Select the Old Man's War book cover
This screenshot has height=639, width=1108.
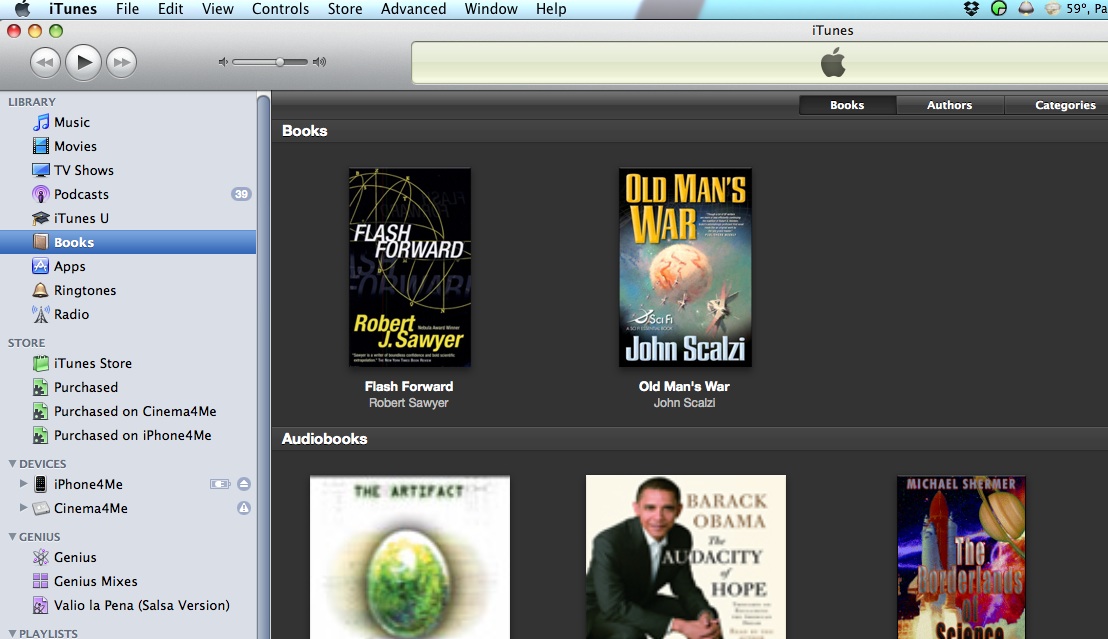(x=685, y=267)
